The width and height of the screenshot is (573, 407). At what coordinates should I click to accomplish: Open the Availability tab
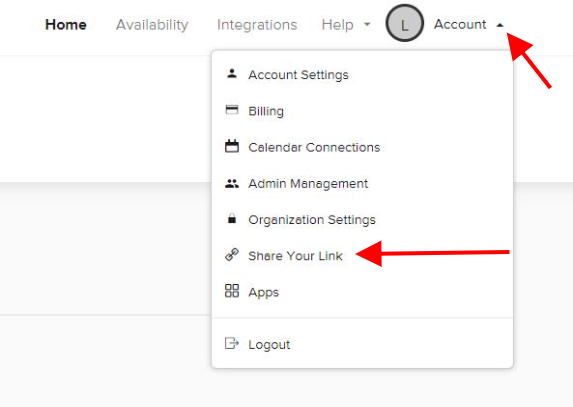click(x=152, y=24)
